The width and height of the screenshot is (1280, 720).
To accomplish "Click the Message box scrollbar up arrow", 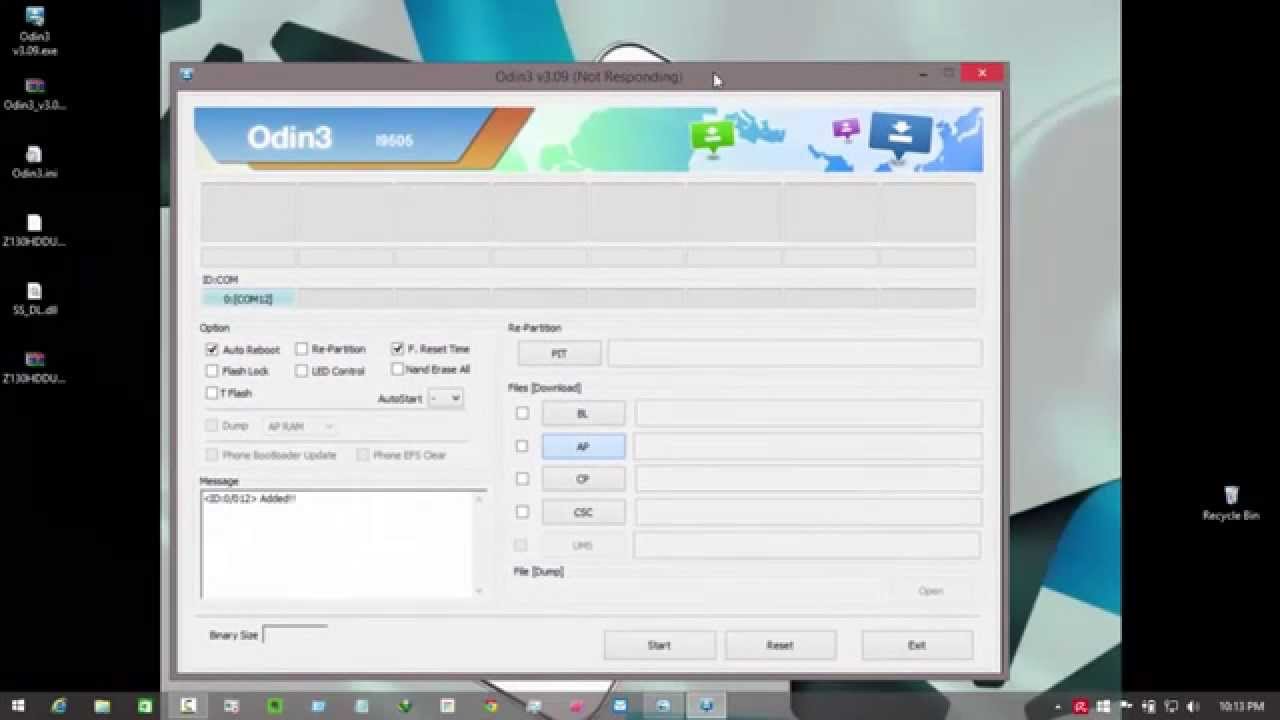I will [478, 499].
